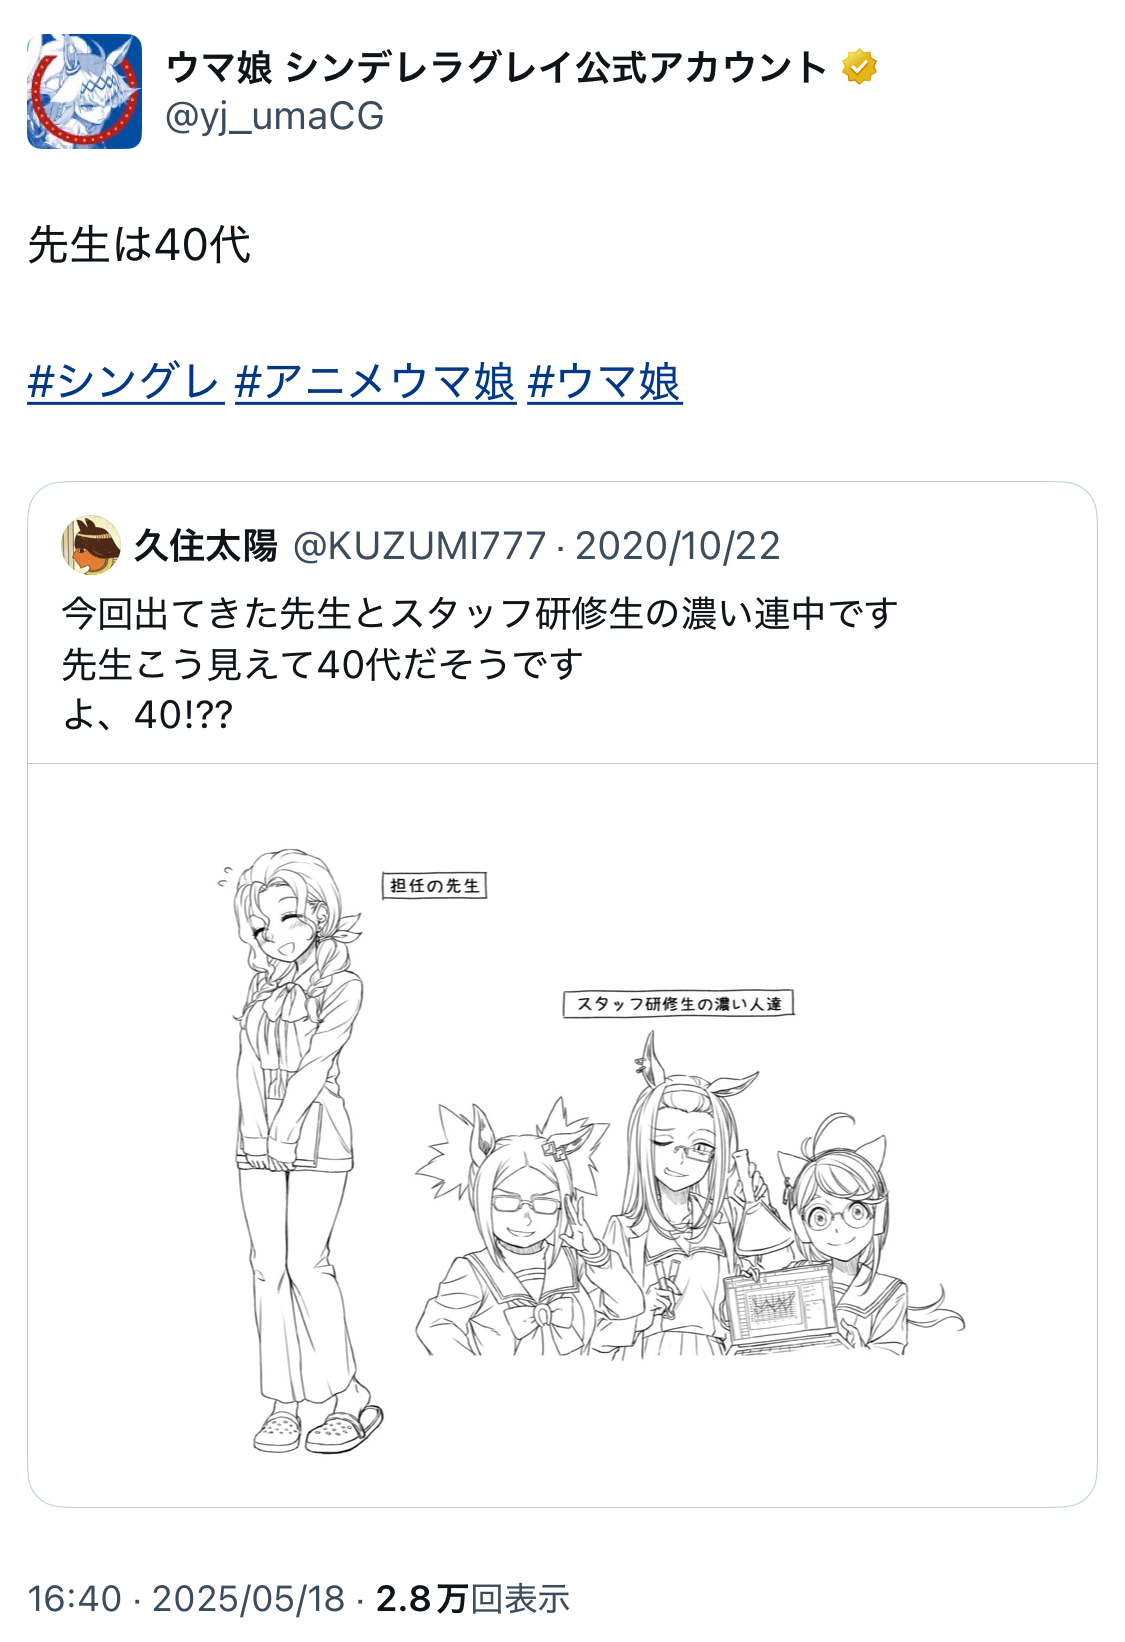This screenshot has width=1125, height=1642.
Task: Click the スタッフ研修生の濃い人達 label
Action: click(x=679, y=1004)
